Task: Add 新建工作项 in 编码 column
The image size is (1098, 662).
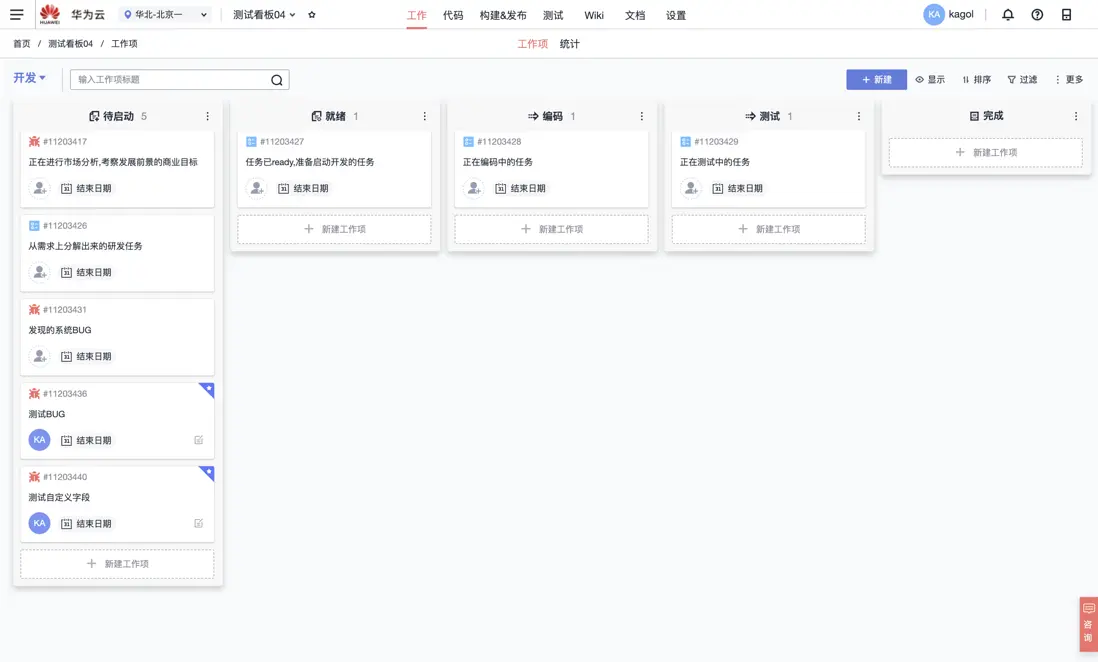Action: (552, 229)
